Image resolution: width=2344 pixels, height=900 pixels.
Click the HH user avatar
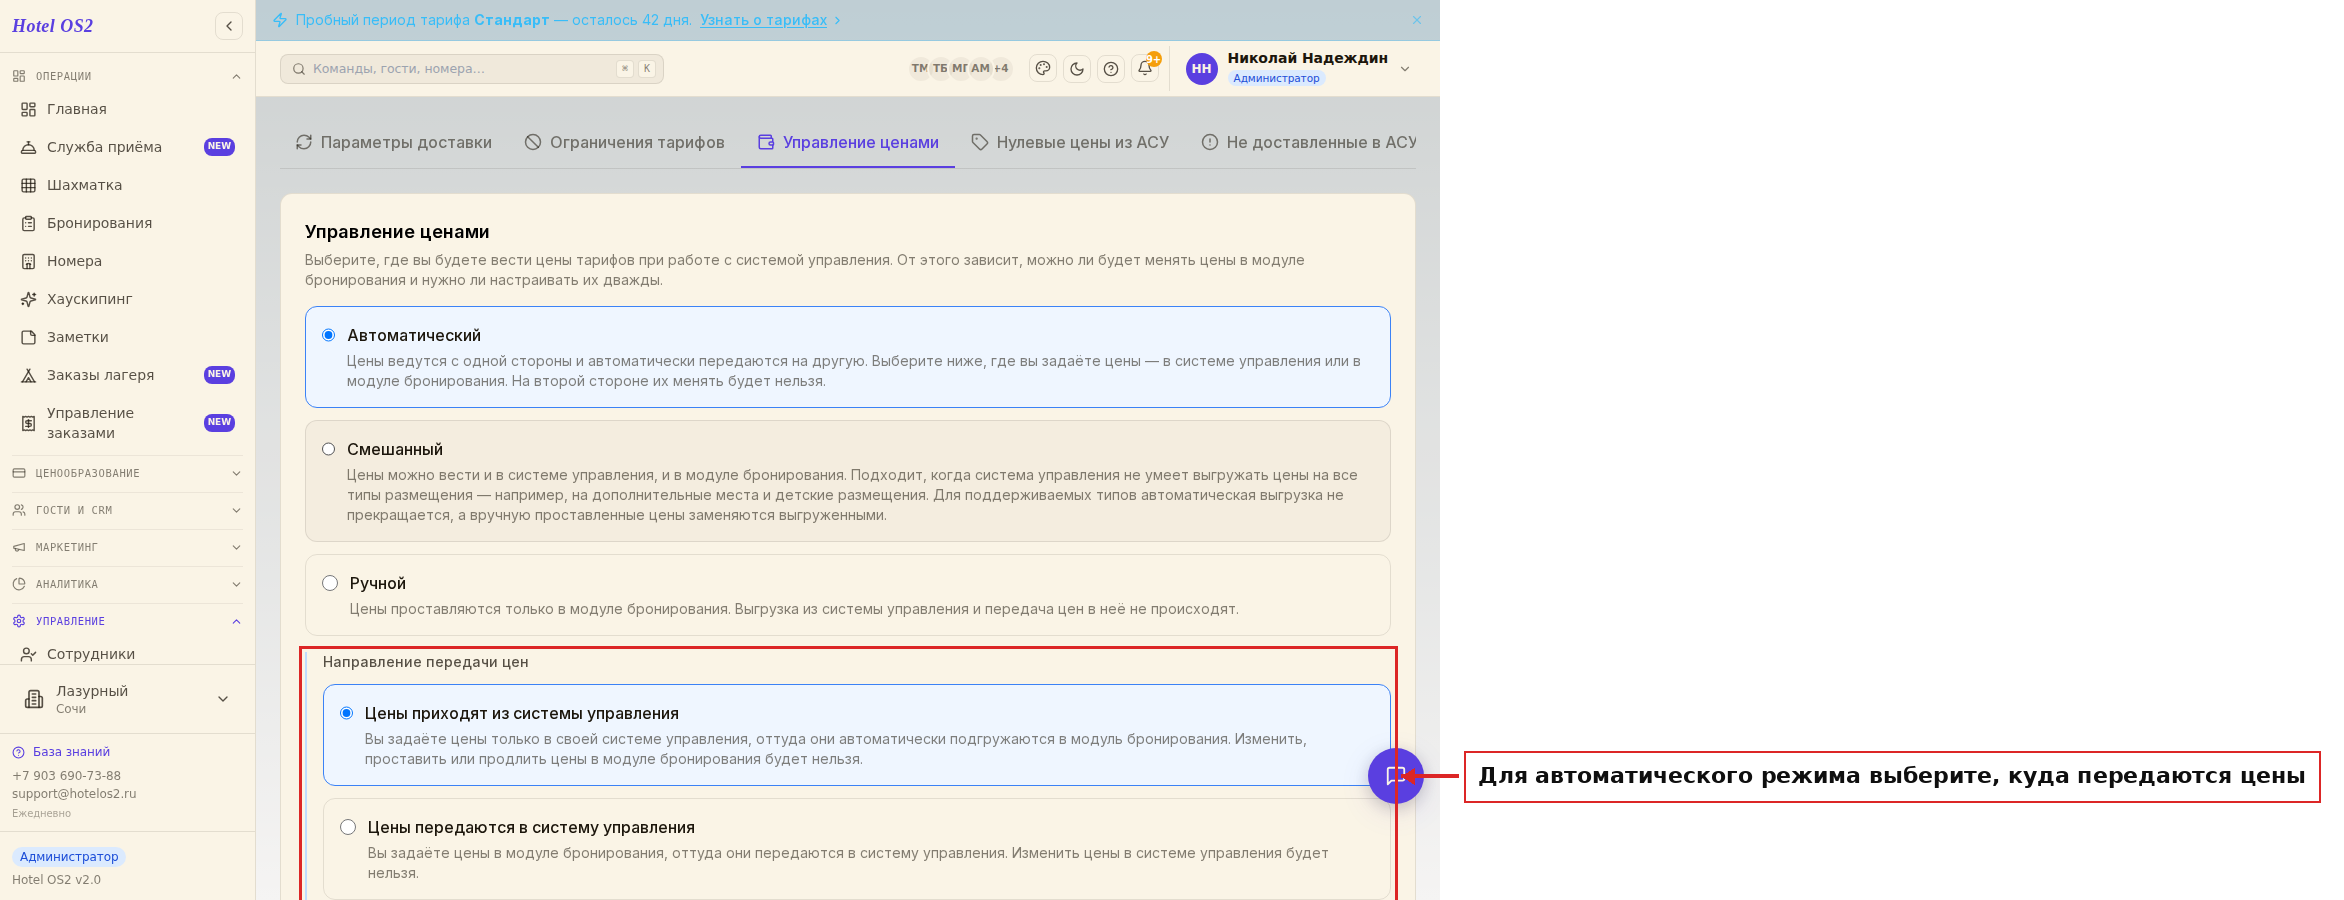[x=1202, y=68]
